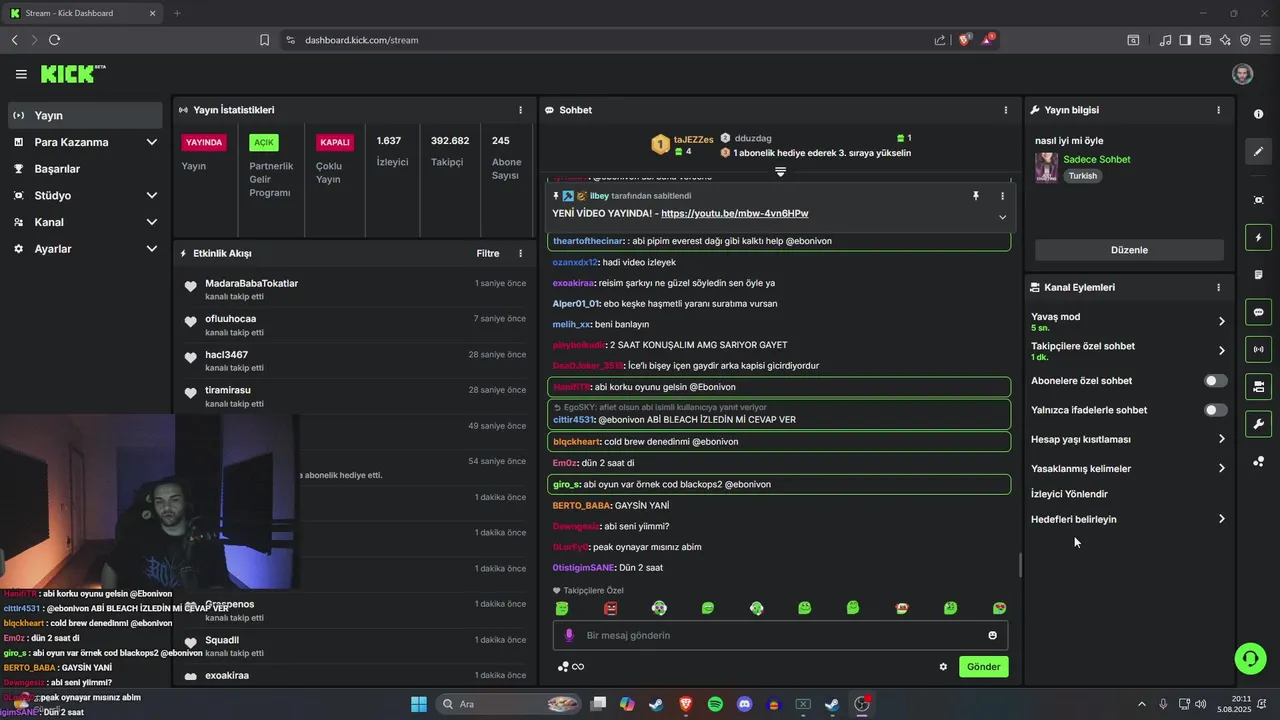Click the Kick logo

pos(73,74)
